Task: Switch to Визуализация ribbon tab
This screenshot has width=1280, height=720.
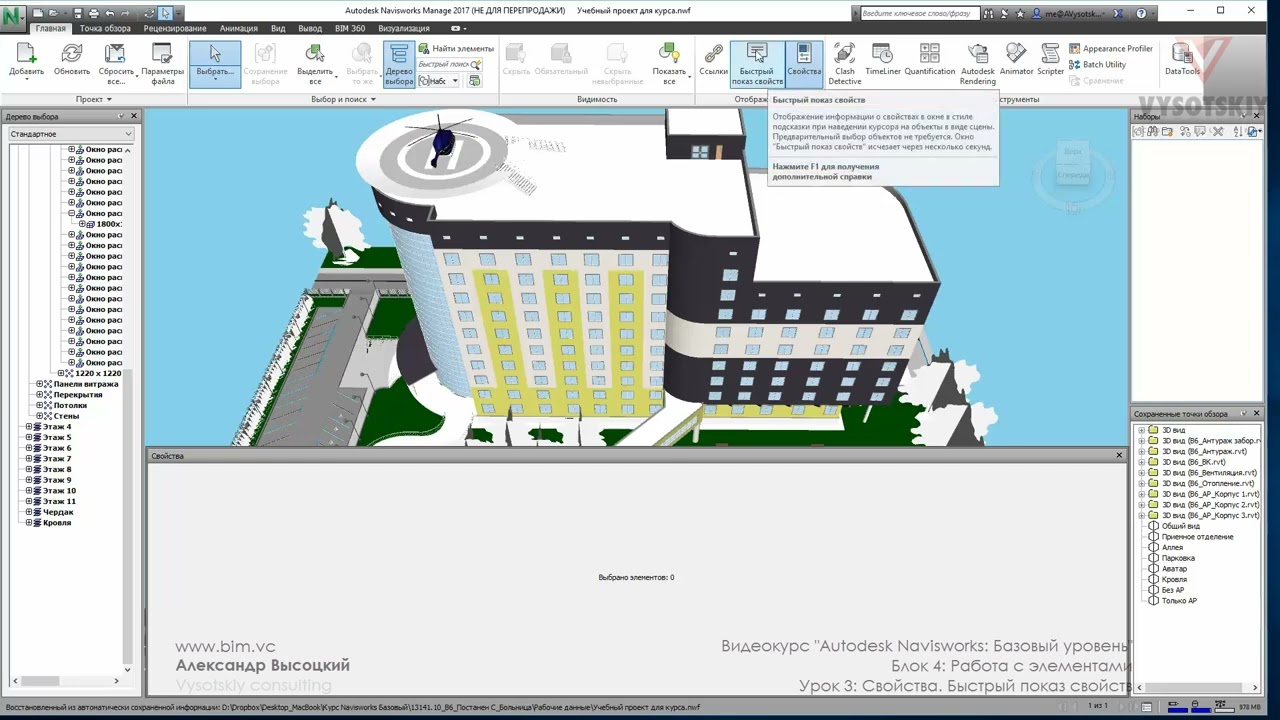Action: click(404, 29)
